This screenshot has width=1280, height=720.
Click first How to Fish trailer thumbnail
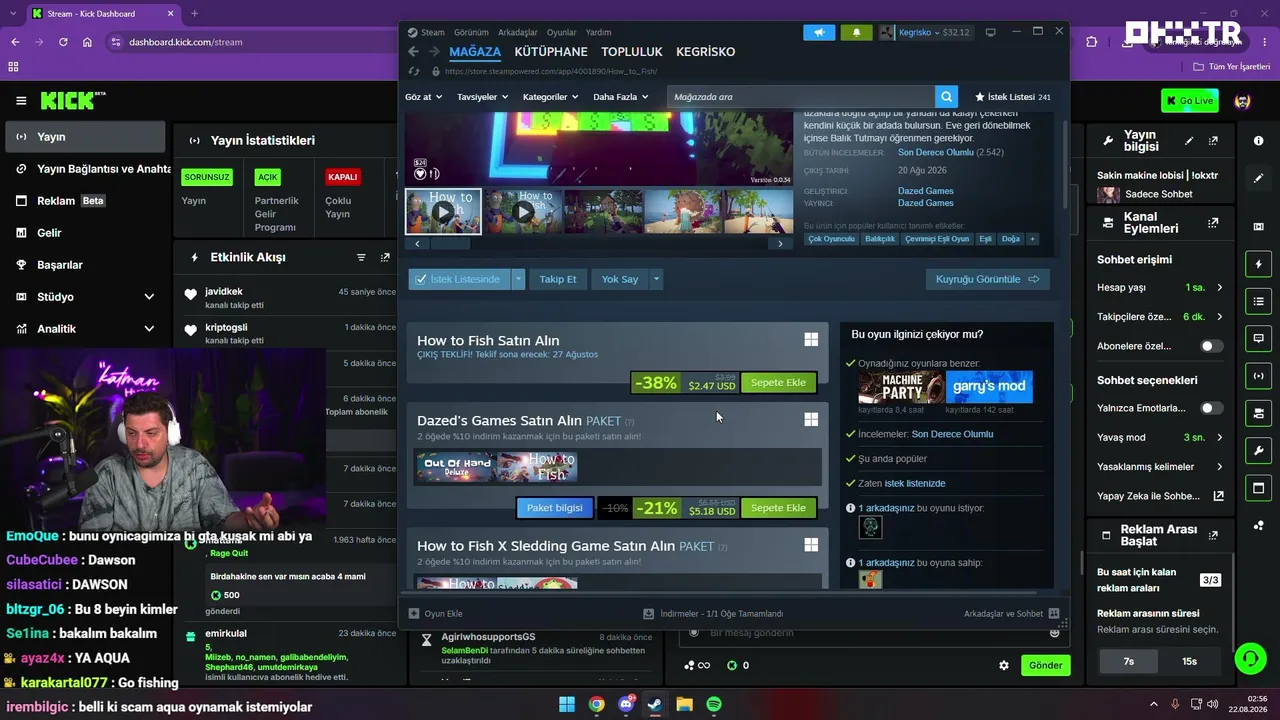tap(443, 211)
